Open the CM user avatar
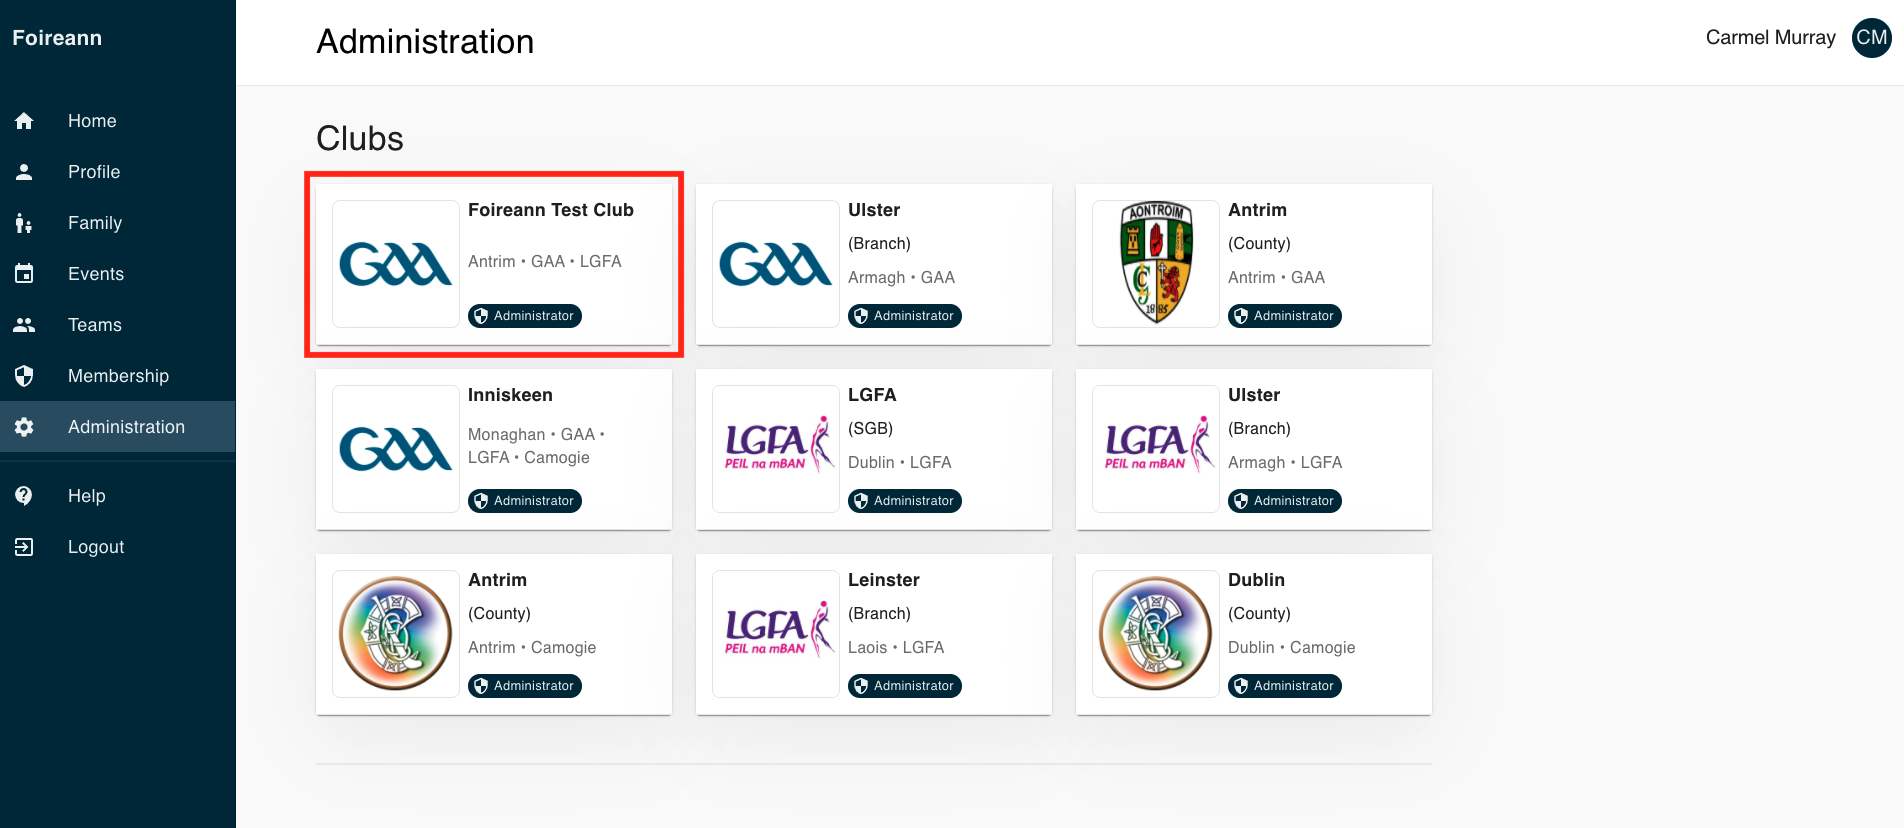Viewport: 1904px width, 828px height. 1871,38
